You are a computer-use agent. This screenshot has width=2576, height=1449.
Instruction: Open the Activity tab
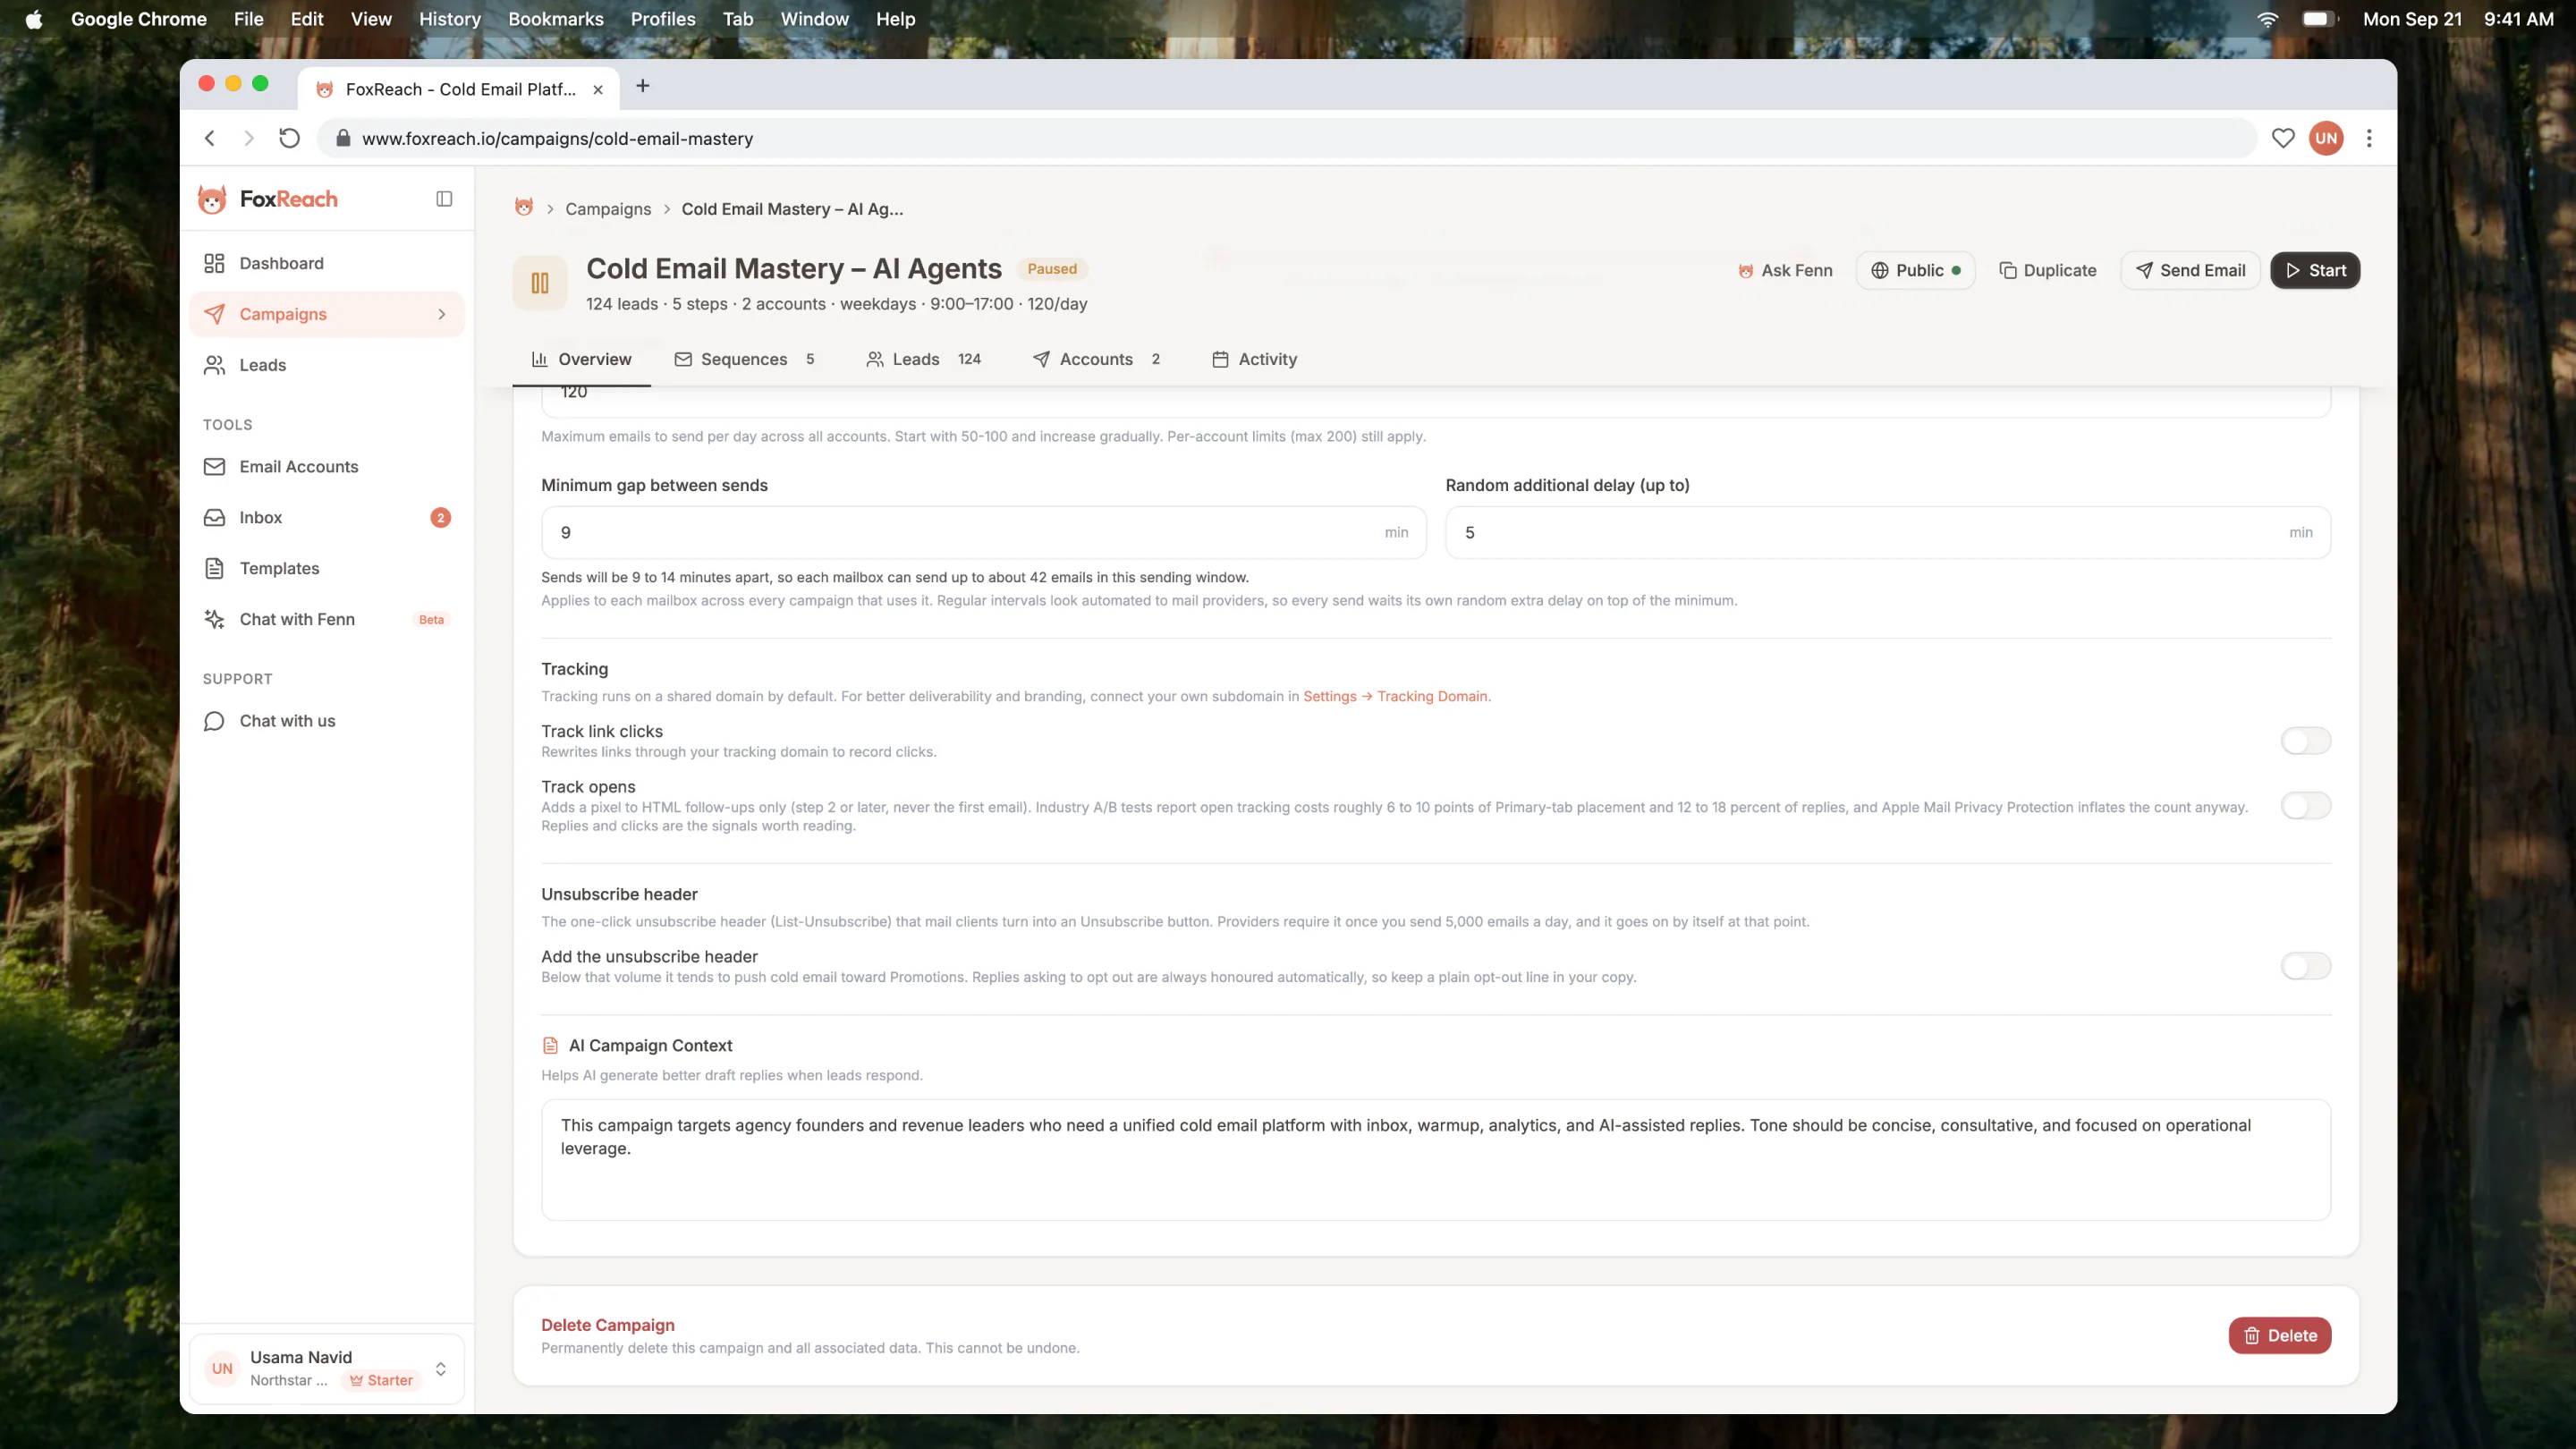coord(1254,359)
